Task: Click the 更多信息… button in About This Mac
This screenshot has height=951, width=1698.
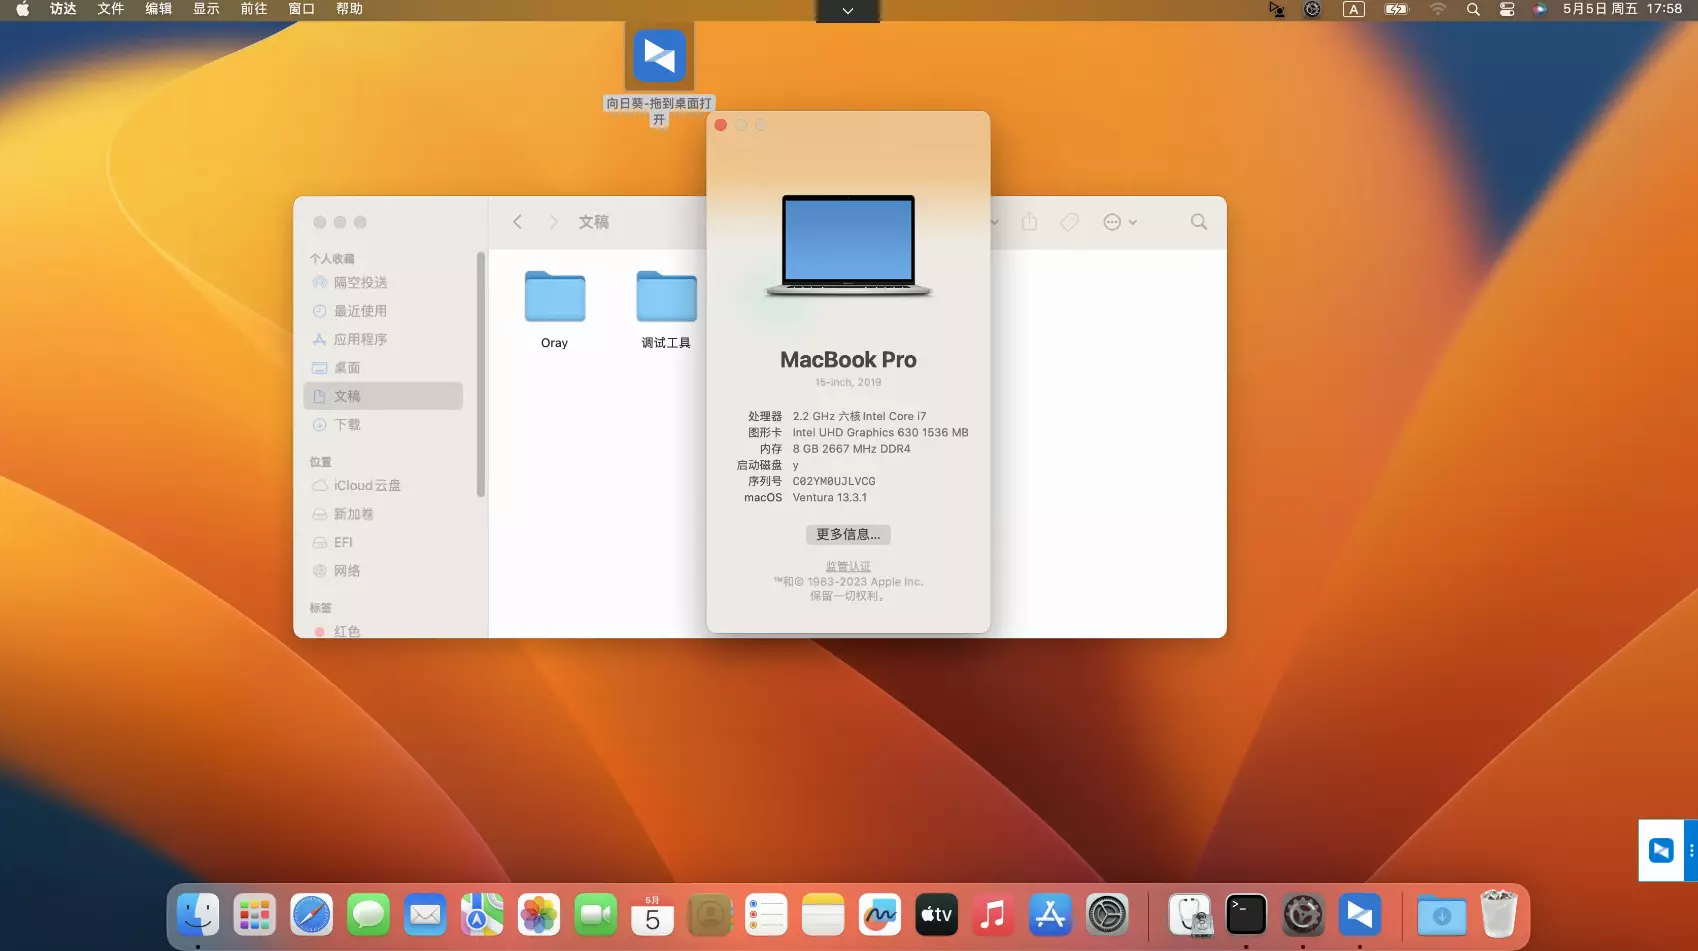Action: 847,534
